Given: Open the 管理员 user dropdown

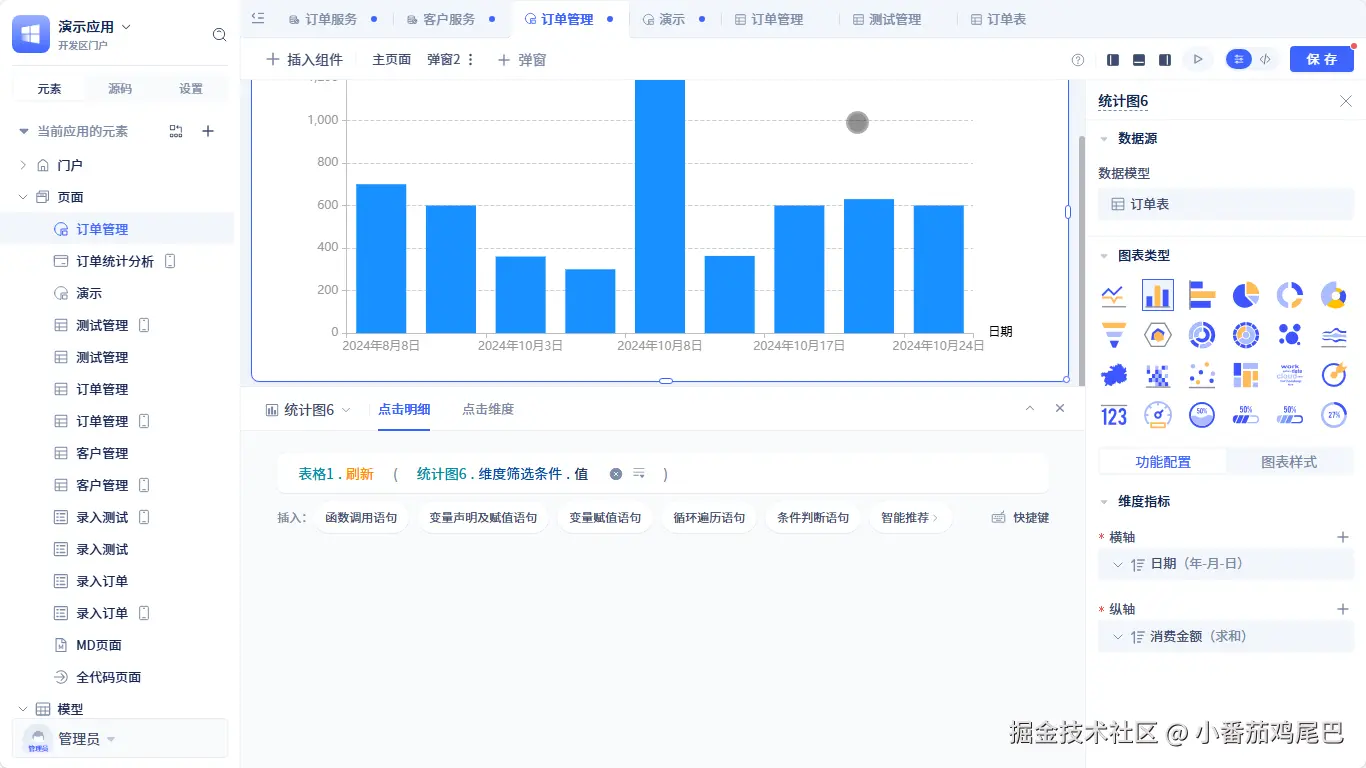Looking at the screenshot, I should (111, 739).
